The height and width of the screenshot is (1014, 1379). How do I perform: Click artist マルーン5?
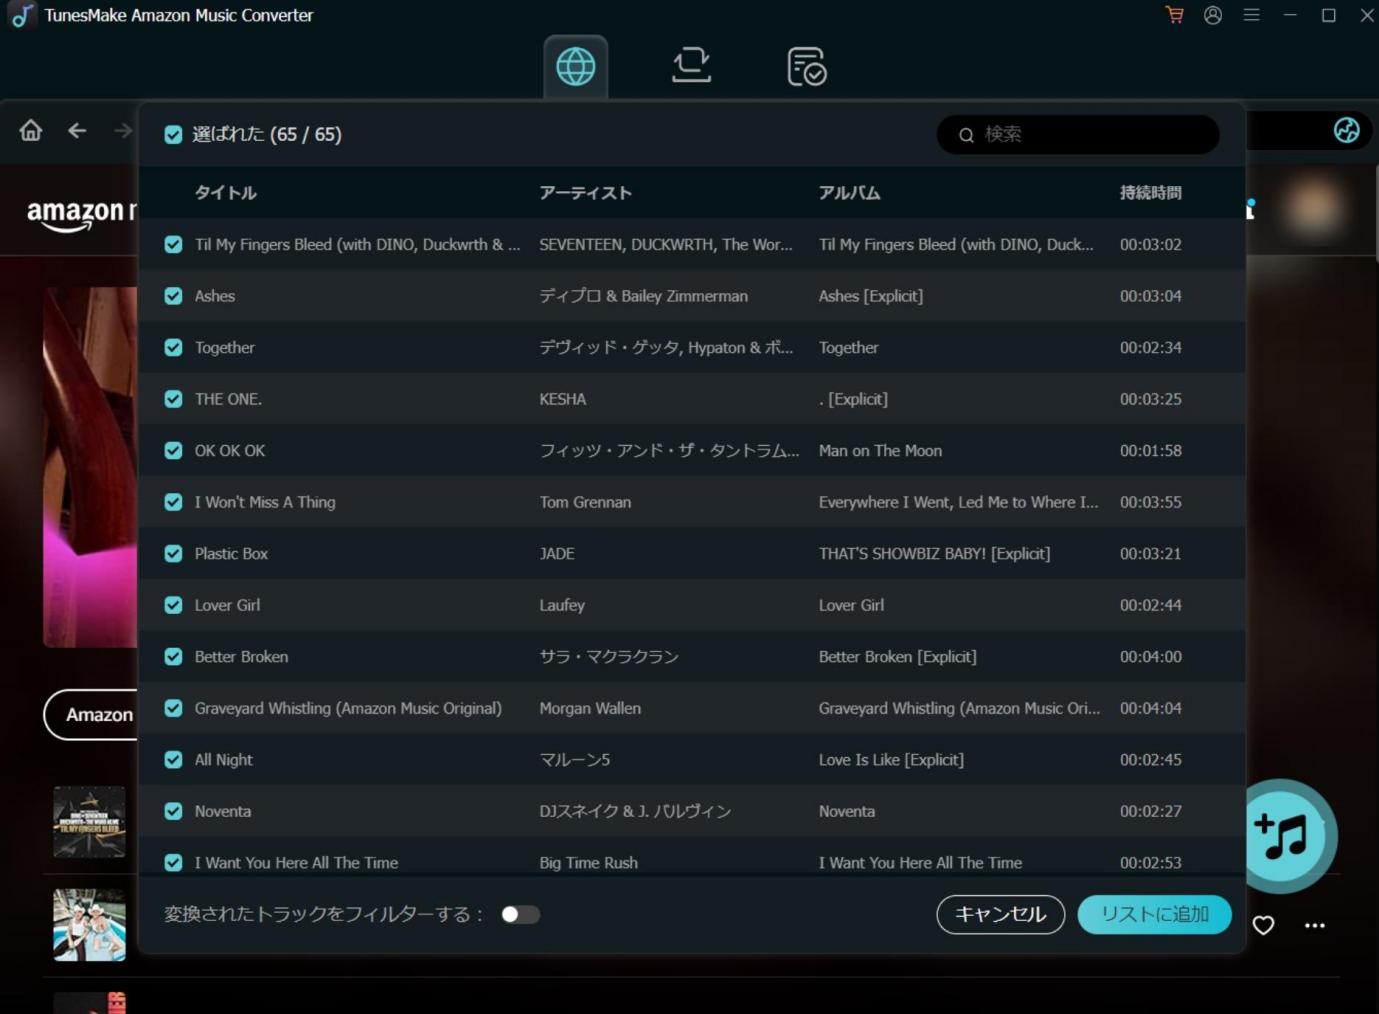[x=574, y=759]
